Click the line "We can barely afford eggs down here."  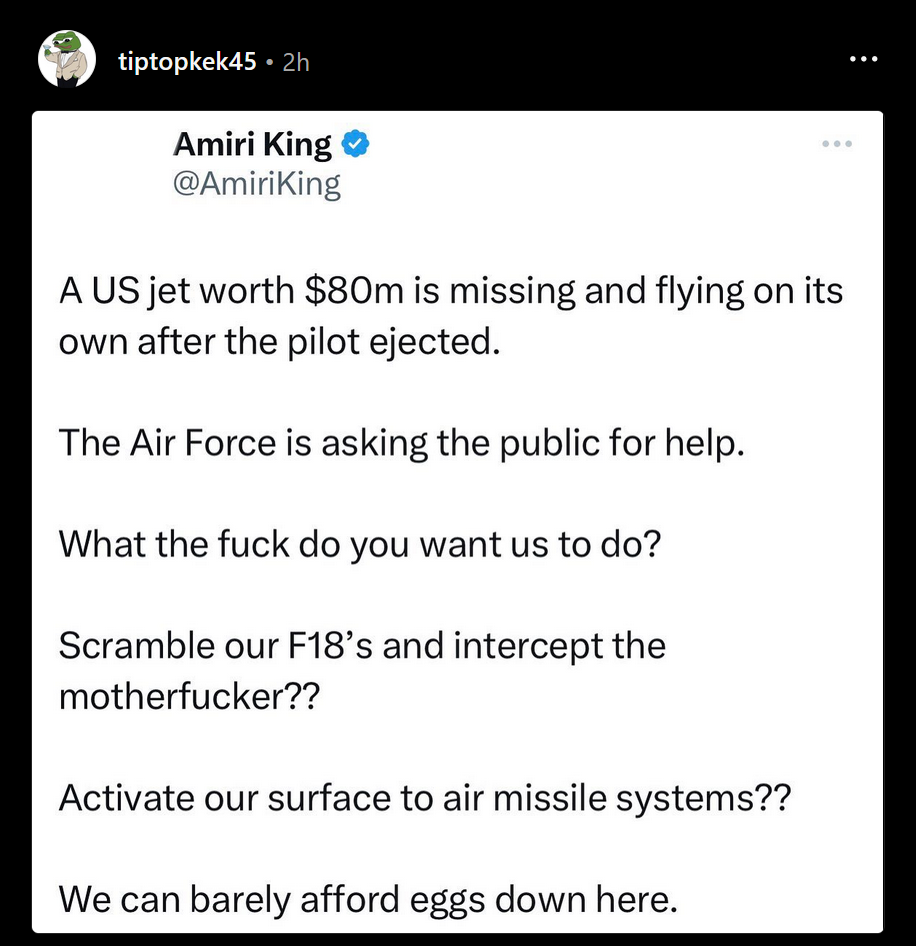pos(368,899)
